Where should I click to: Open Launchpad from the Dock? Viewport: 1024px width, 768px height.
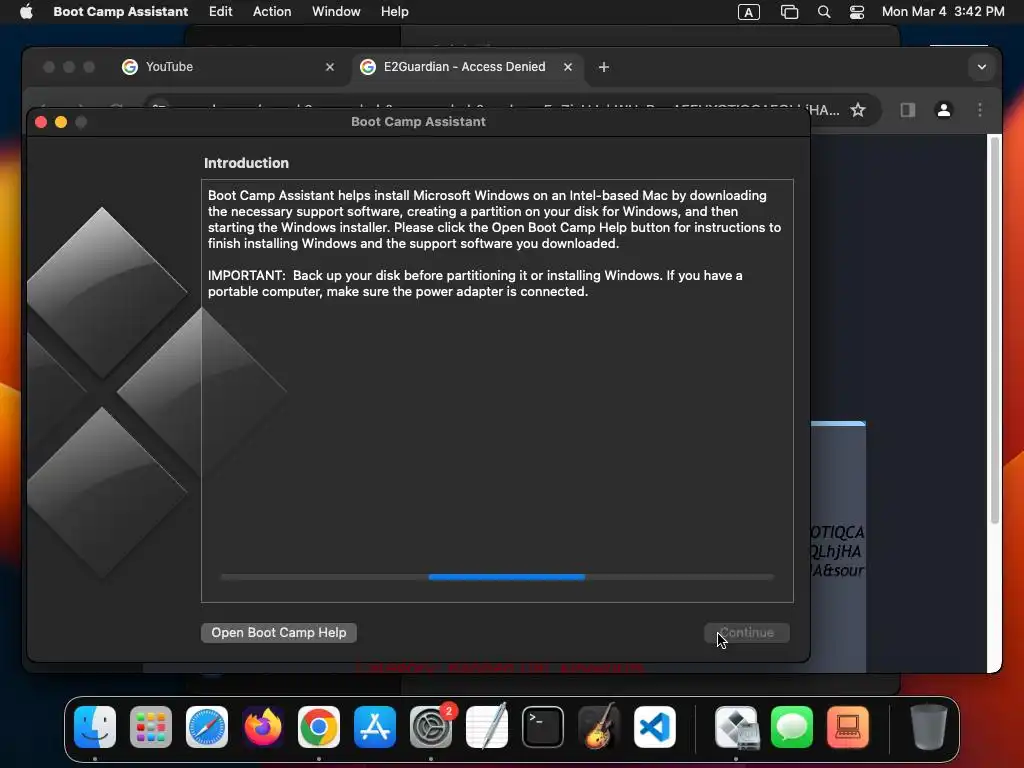point(151,727)
